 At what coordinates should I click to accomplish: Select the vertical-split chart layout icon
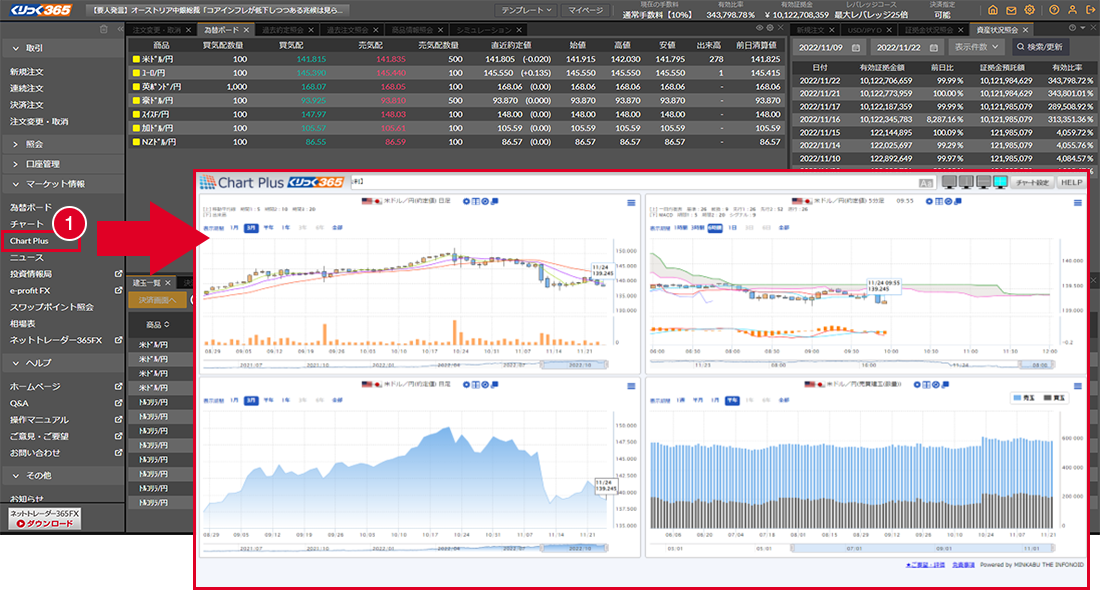(x=966, y=182)
